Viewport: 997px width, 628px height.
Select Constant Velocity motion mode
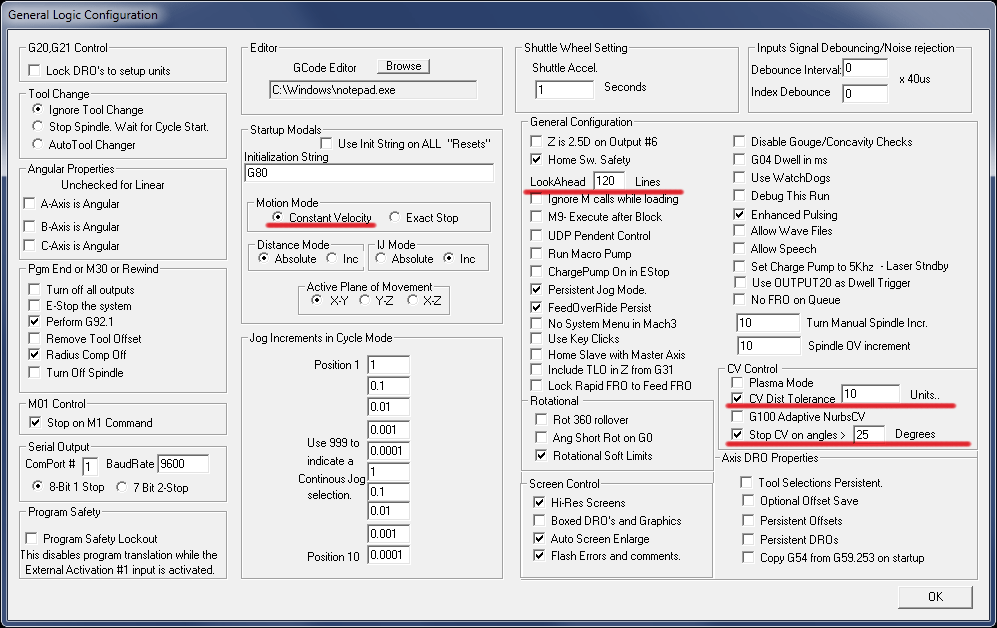(x=277, y=217)
